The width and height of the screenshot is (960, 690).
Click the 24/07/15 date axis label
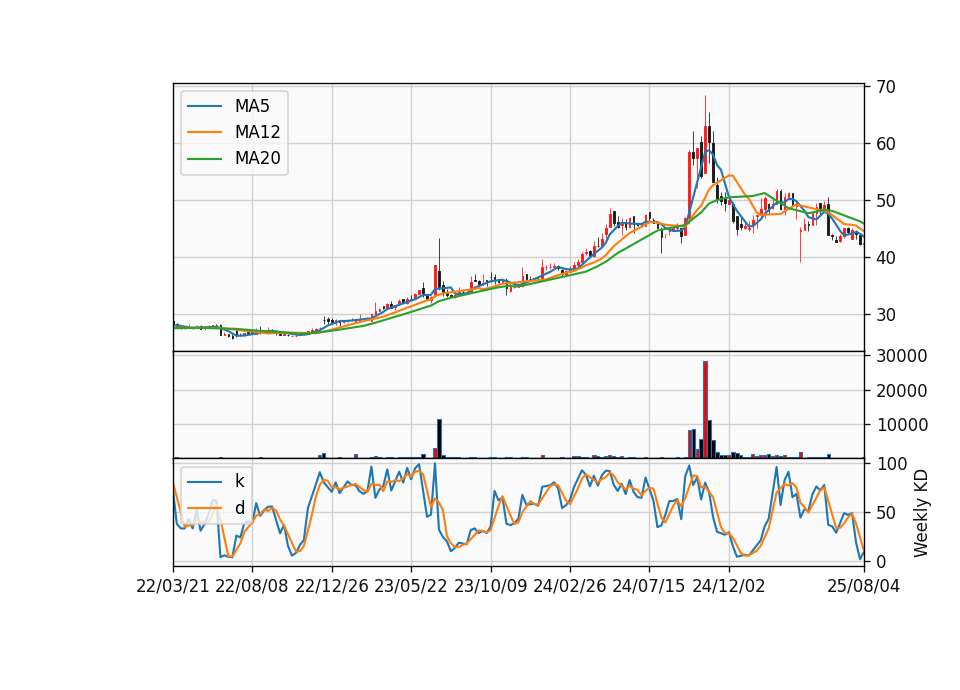pos(649,587)
